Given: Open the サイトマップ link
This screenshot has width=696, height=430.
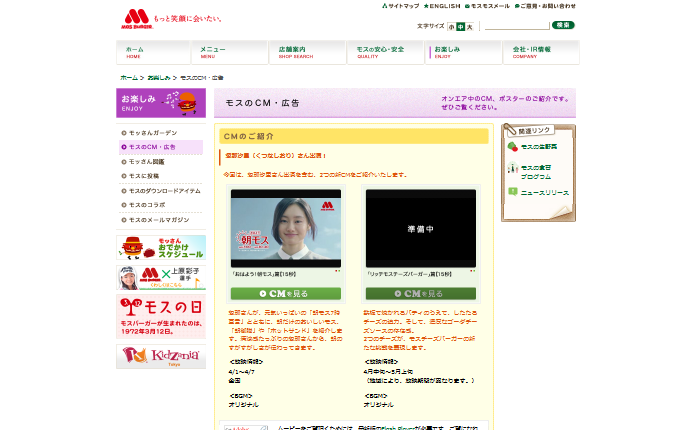Looking at the screenshot, I should click(x=400, y=6).
